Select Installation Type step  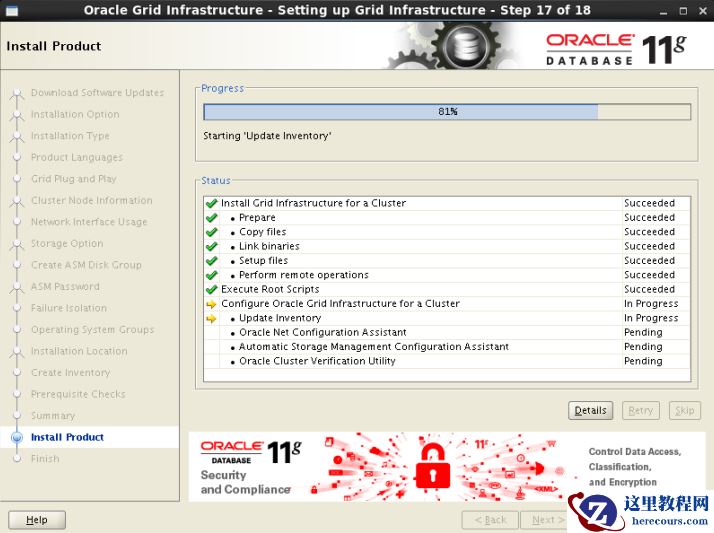70,136
